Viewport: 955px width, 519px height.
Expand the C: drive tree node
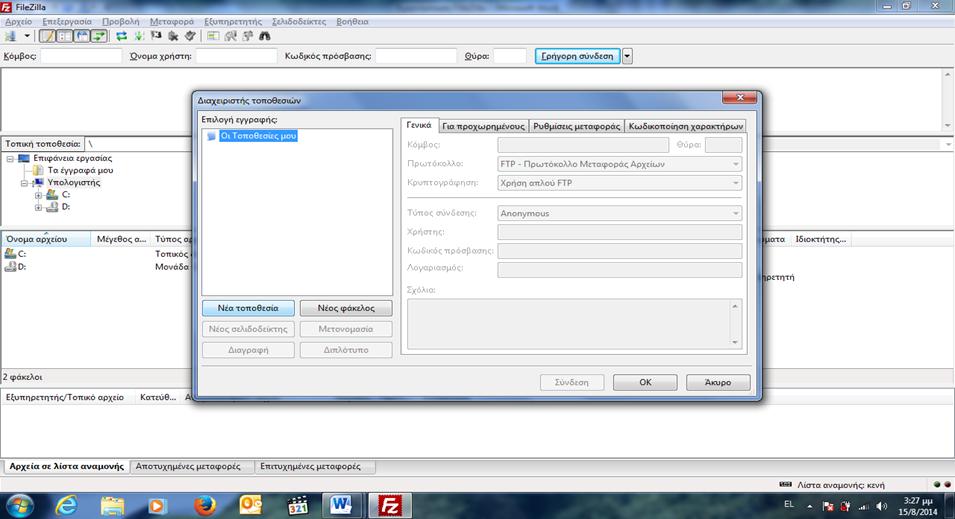(x=38, y=195)
